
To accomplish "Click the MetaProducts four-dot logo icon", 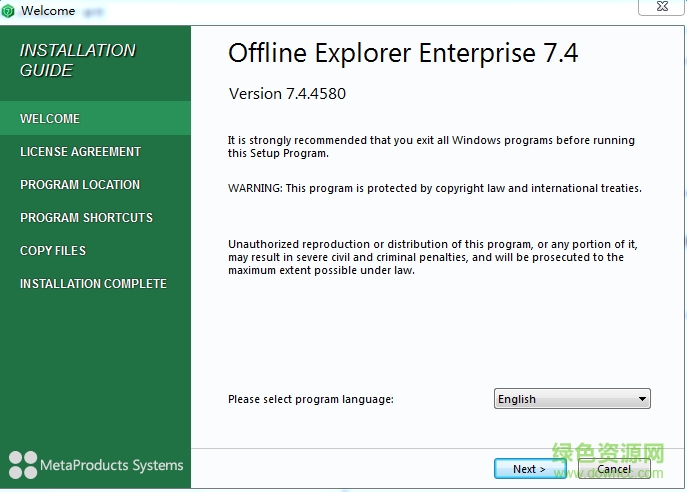I will (22, 465).
